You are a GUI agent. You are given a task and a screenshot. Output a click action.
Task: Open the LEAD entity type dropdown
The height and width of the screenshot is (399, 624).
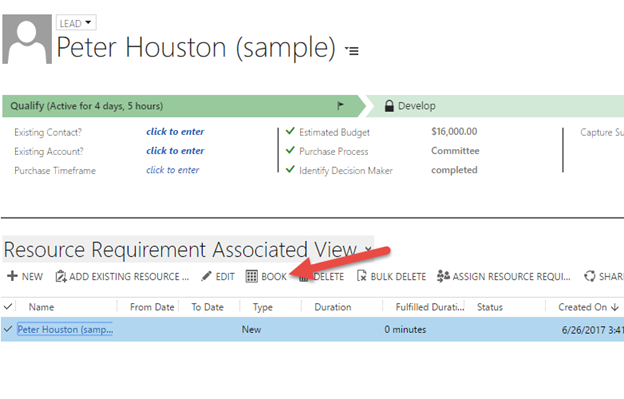pyautogui.click(x=76, y=23)
